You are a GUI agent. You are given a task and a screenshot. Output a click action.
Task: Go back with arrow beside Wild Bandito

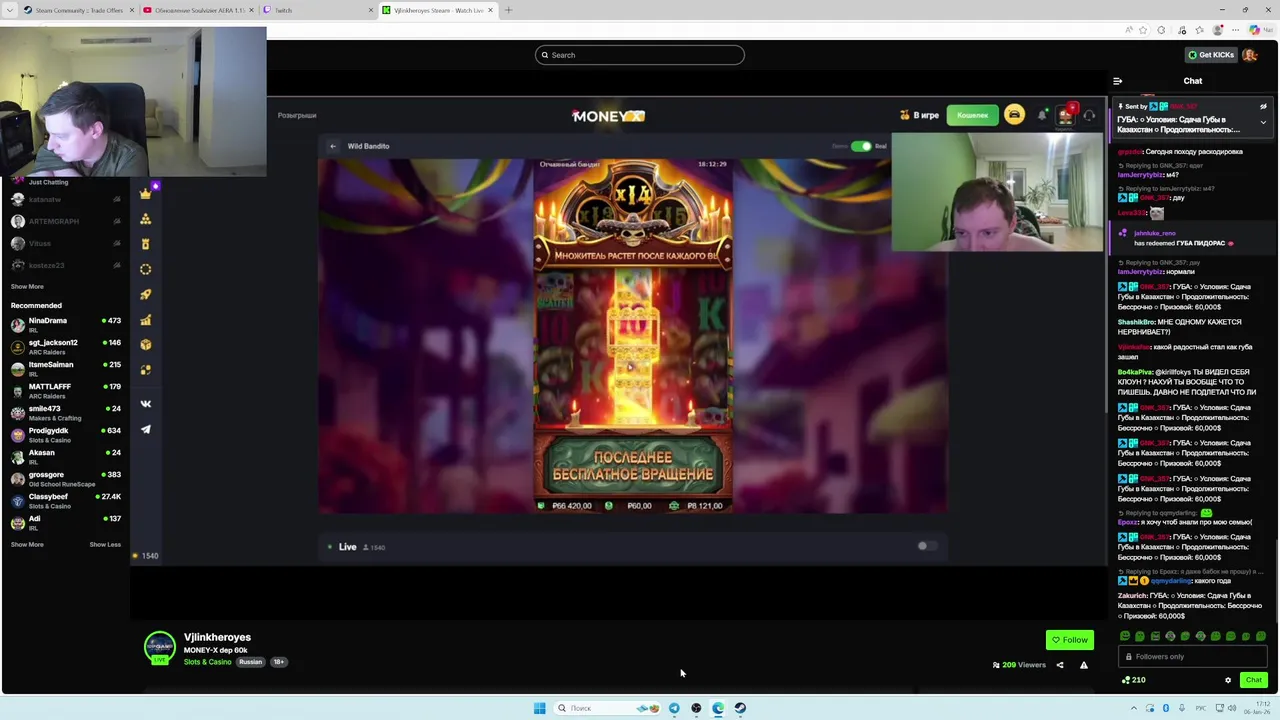(333, 146)
